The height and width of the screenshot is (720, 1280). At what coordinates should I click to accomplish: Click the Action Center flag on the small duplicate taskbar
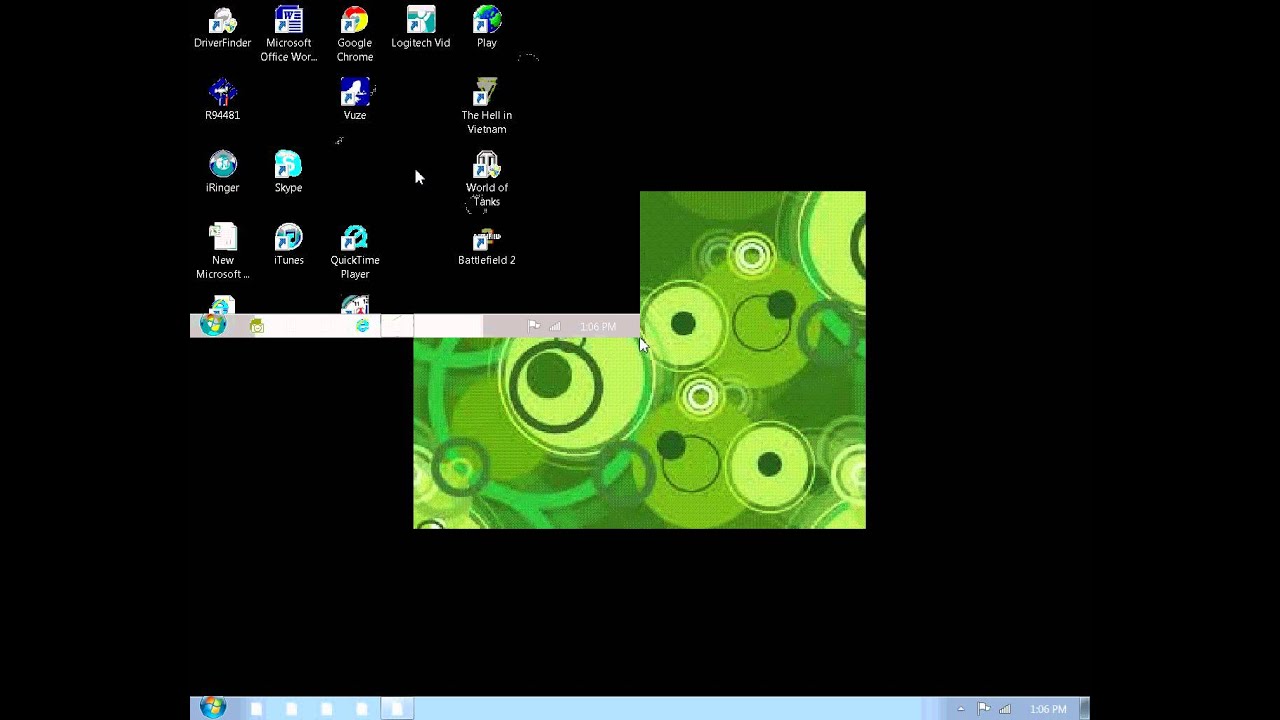(534, 326)
